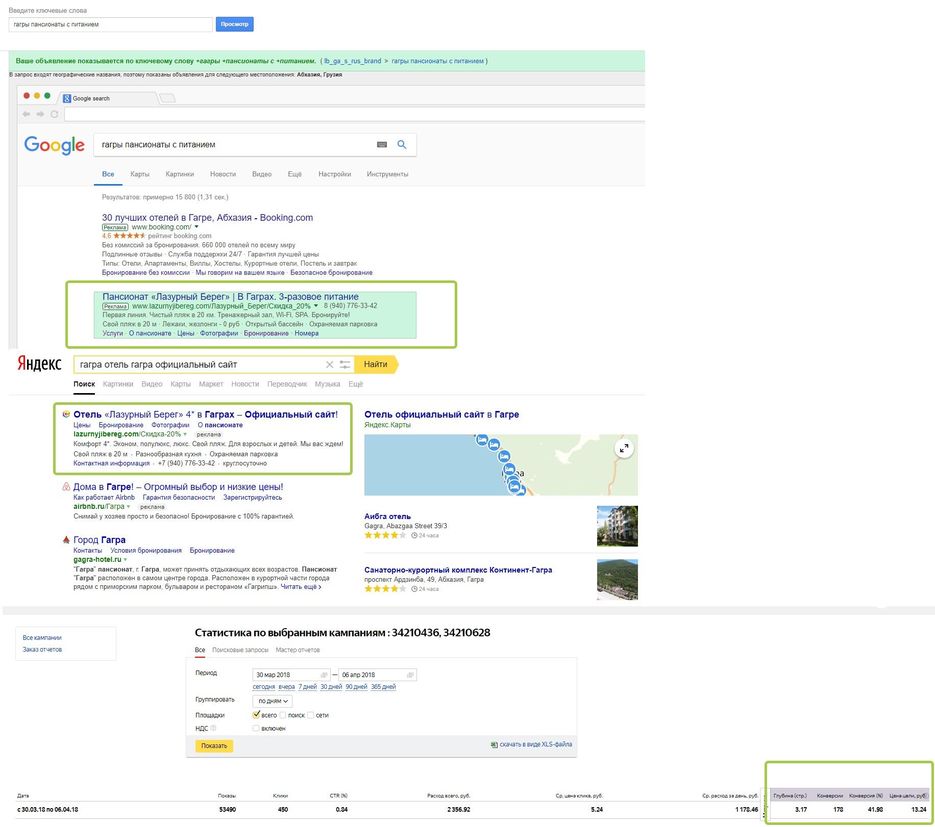The image size is (935, 827).
Task: Open calendar icon in 06 апр 2018 field
Action: 410,675
